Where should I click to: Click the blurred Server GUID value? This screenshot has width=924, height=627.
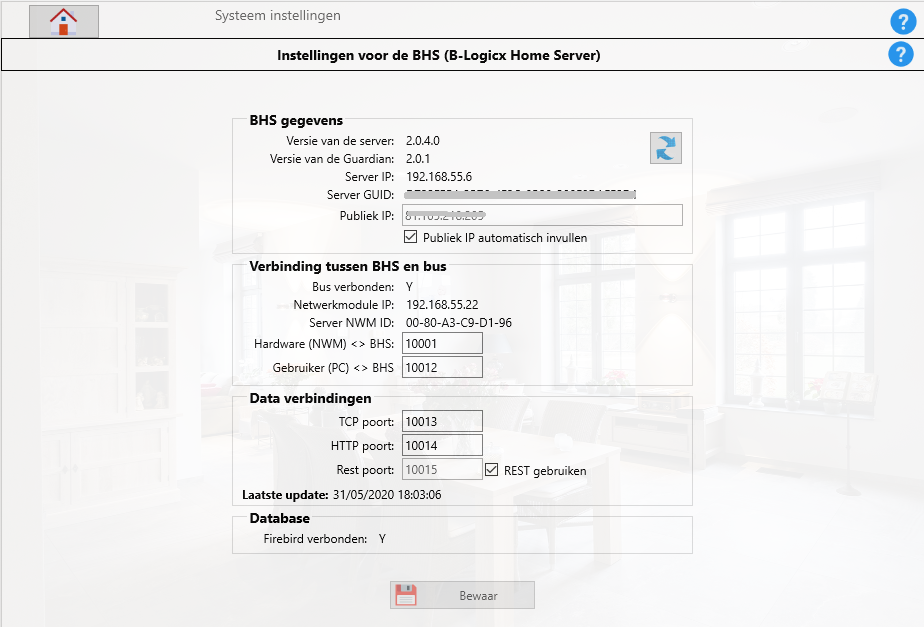[520, 194]
